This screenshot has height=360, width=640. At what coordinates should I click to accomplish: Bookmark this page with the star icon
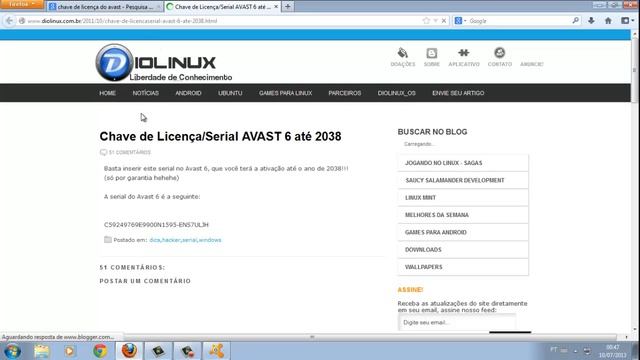[427, 21]
